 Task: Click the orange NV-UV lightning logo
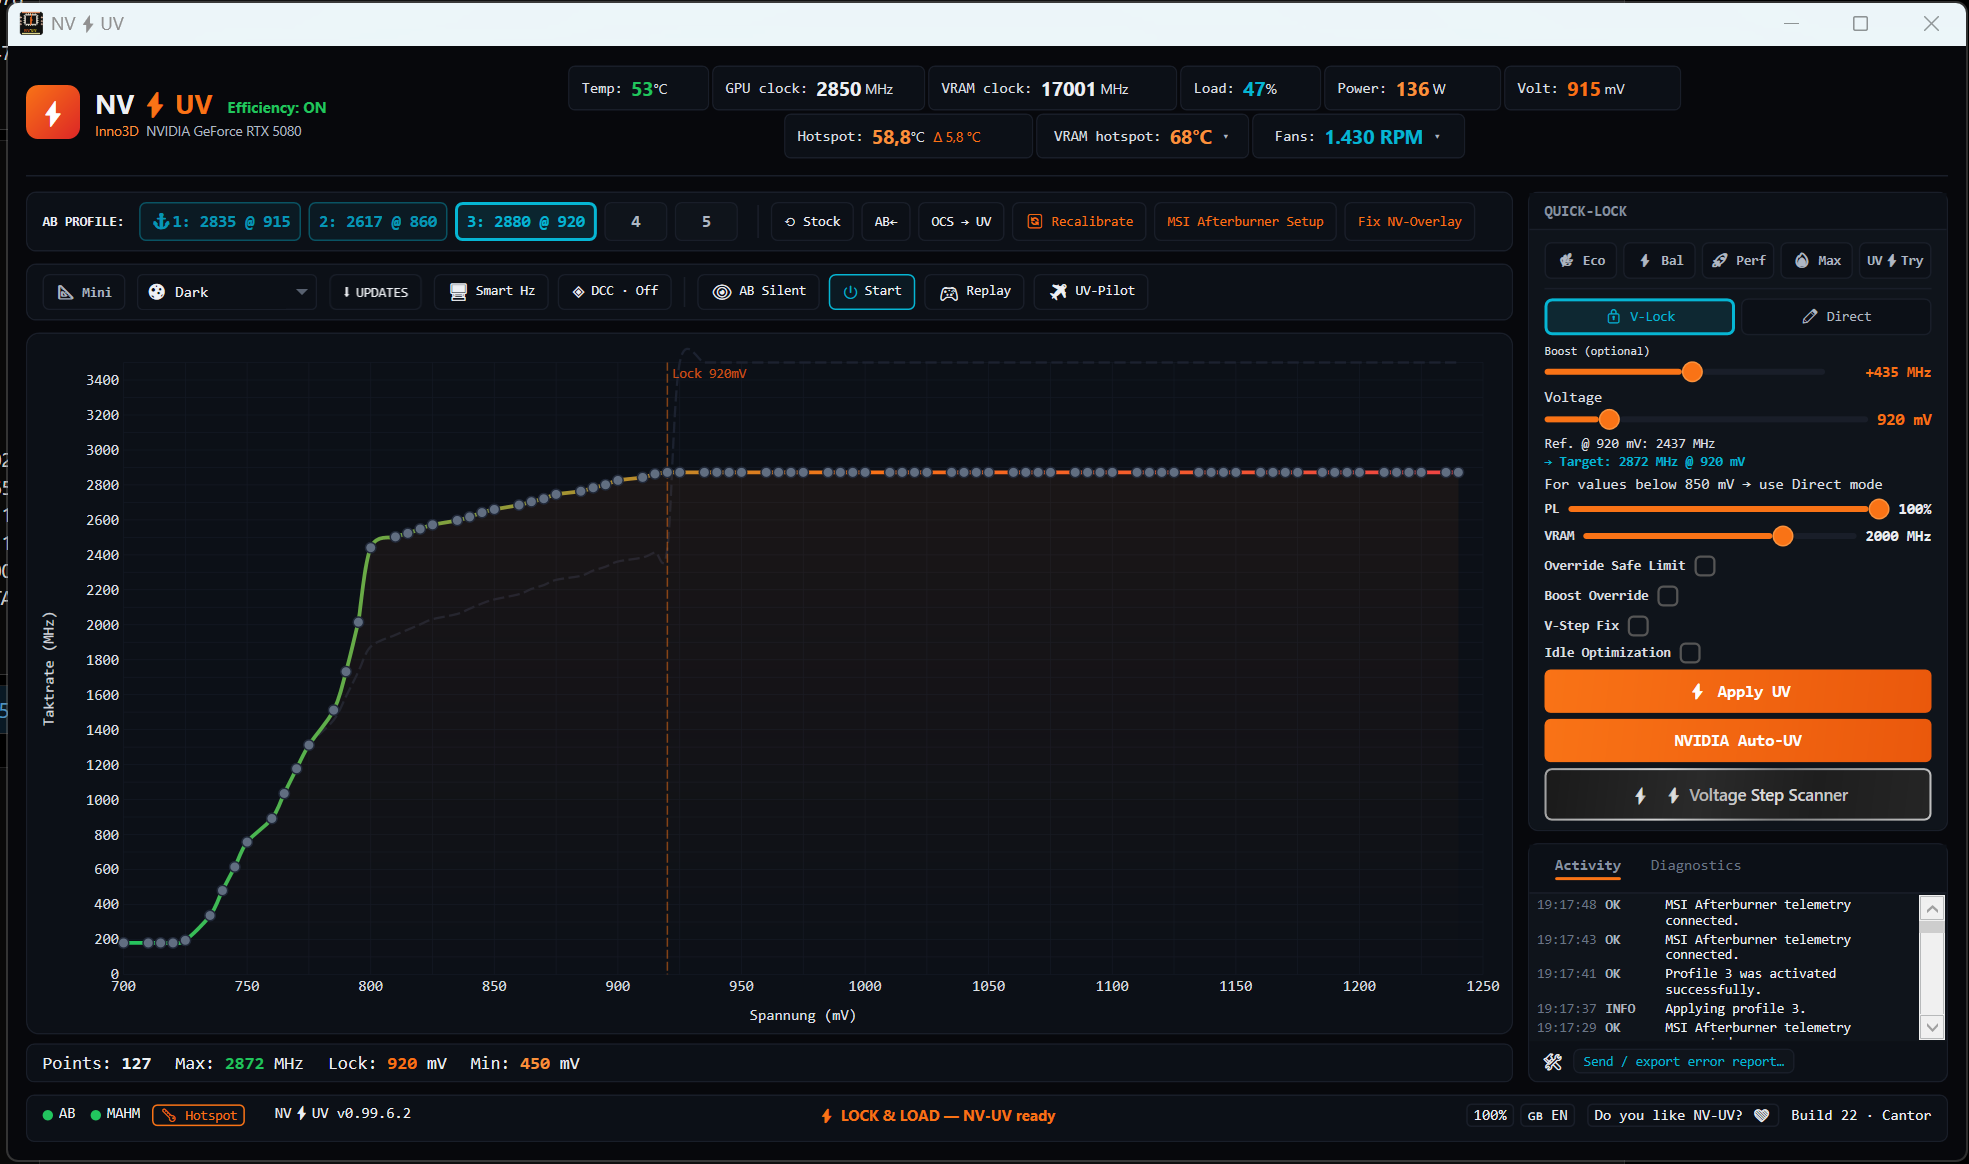(x=53, y=112)
